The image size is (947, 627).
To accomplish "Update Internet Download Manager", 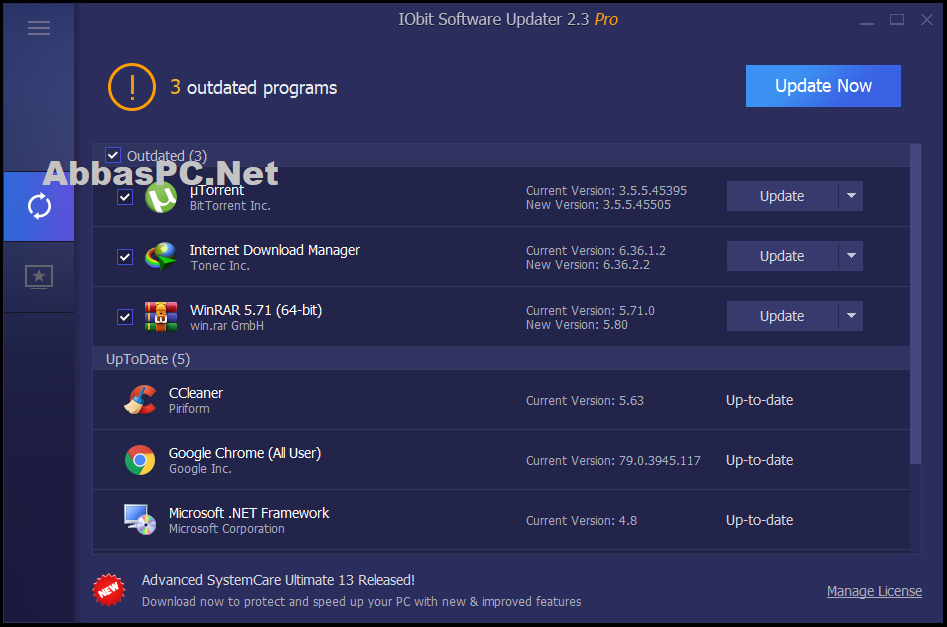I will (x=782, y=256).
